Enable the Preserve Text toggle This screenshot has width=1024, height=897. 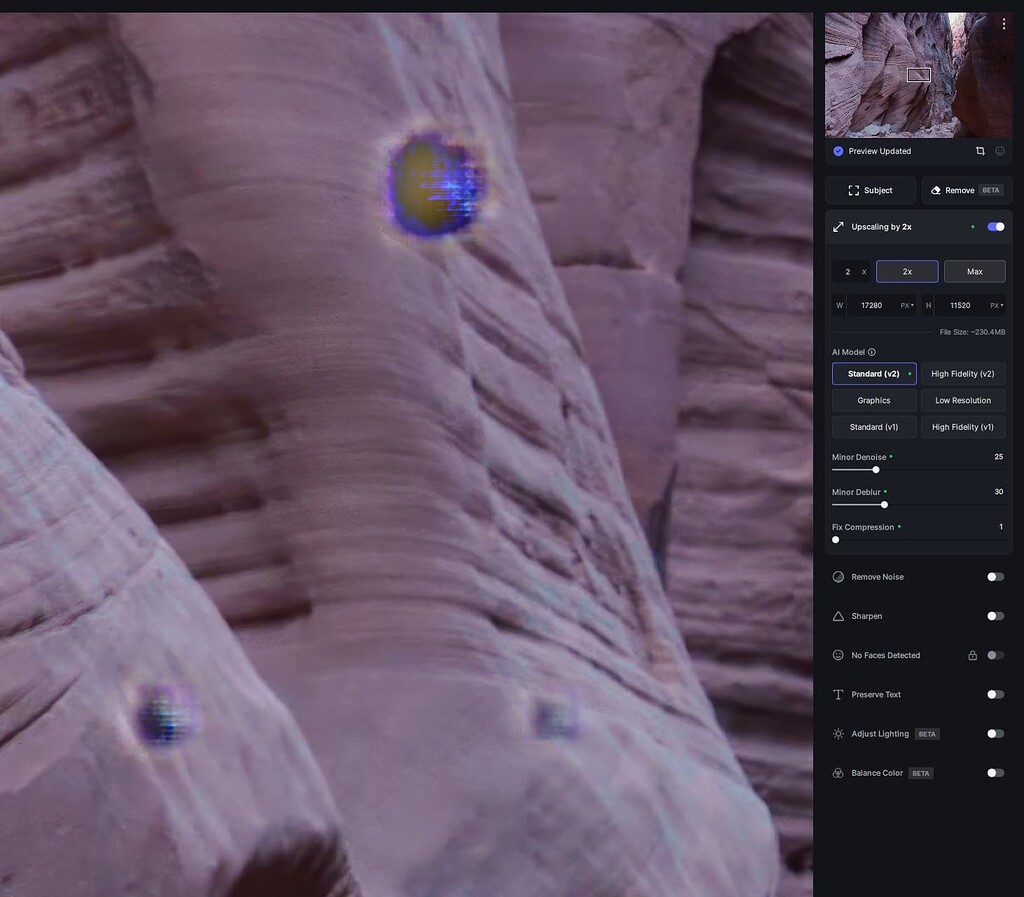pyautogui.click(x=996, y=695)
